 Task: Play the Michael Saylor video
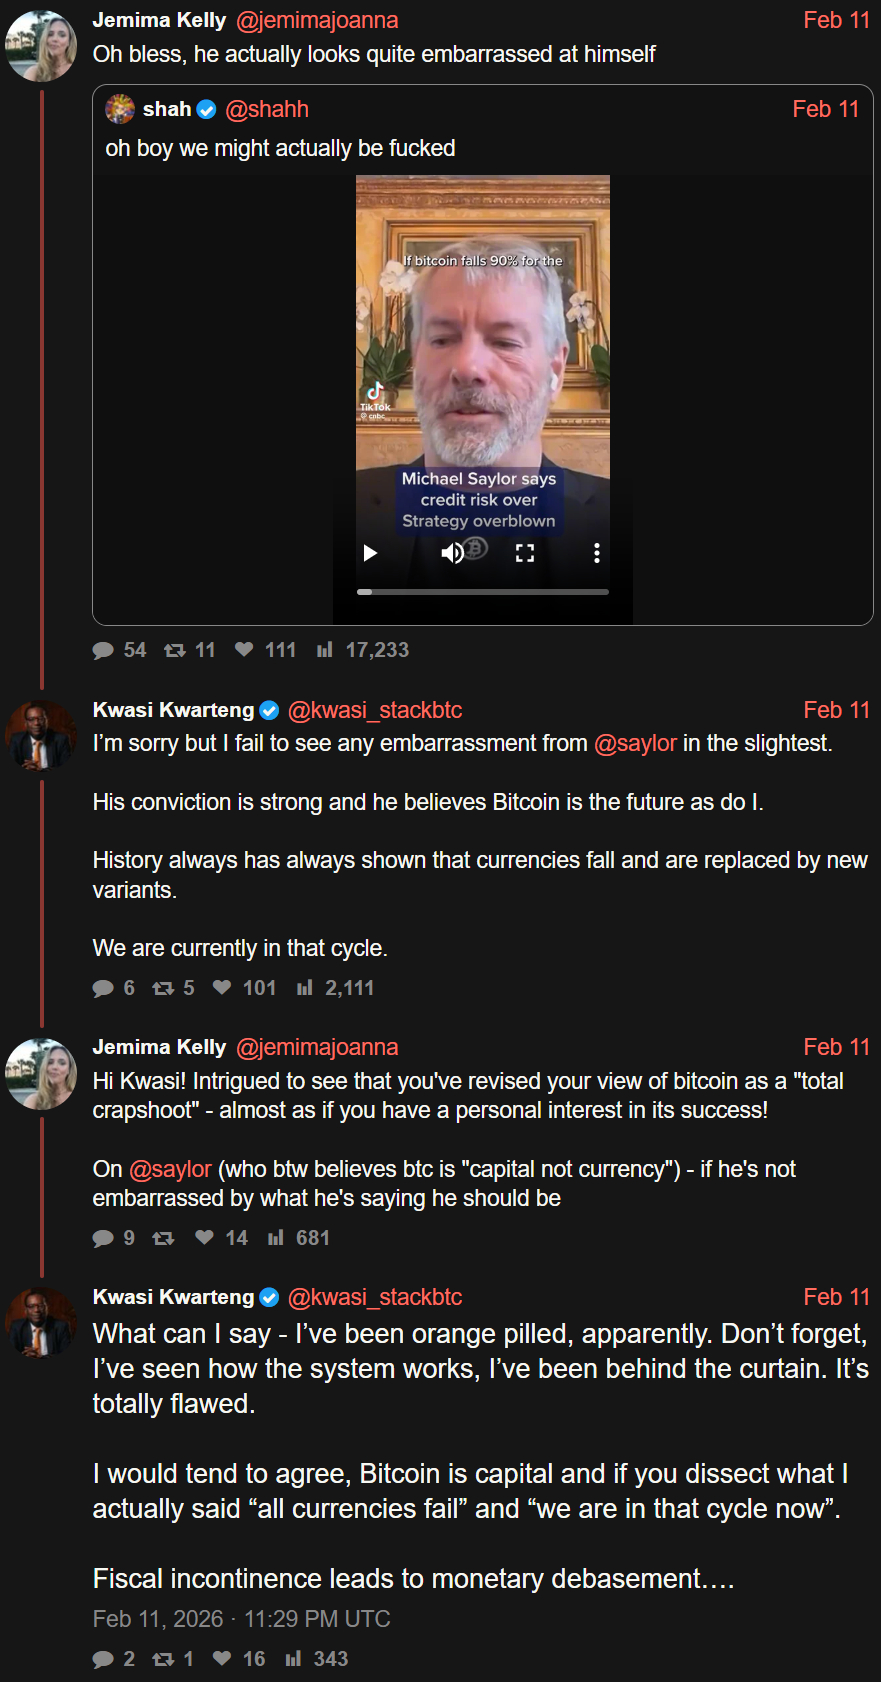pyautogui.click(x=370, y=553)
